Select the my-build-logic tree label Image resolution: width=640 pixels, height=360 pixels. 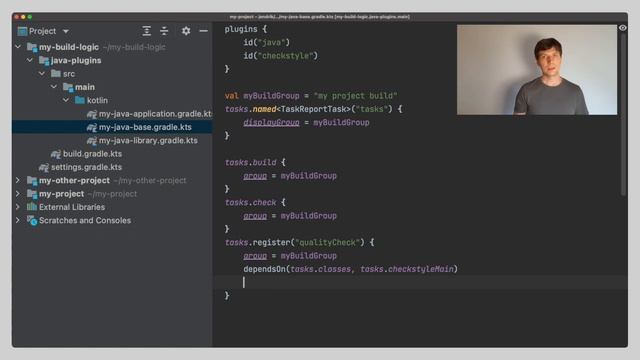pyautogui.click(x=69, y=47)
